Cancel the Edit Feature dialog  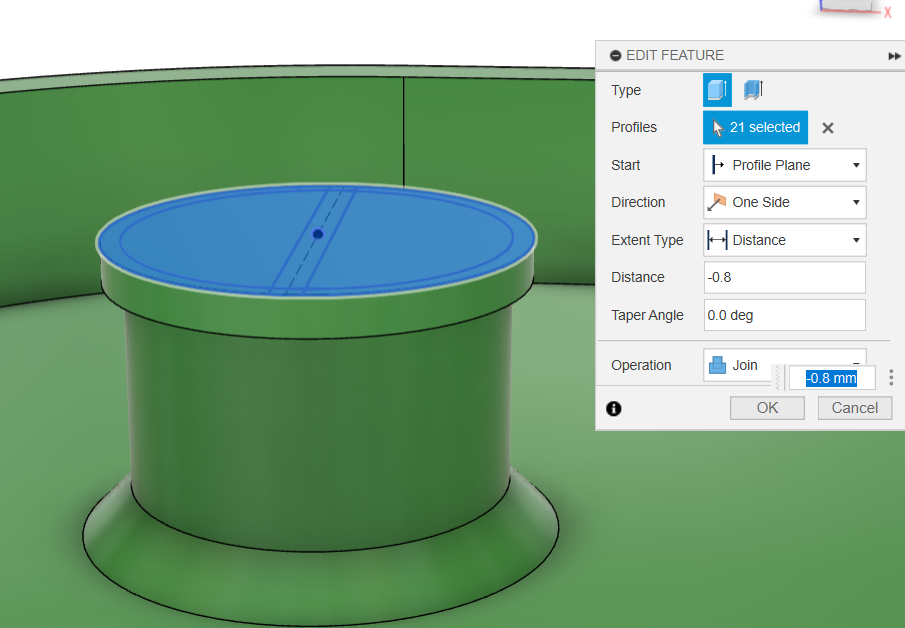click(x=855, y=408)
